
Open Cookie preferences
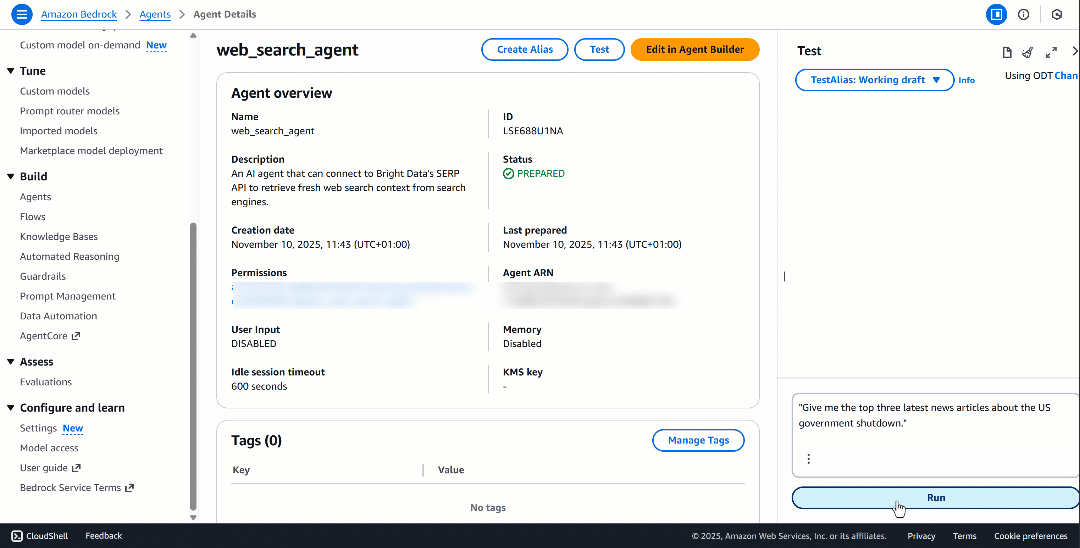1030,536
